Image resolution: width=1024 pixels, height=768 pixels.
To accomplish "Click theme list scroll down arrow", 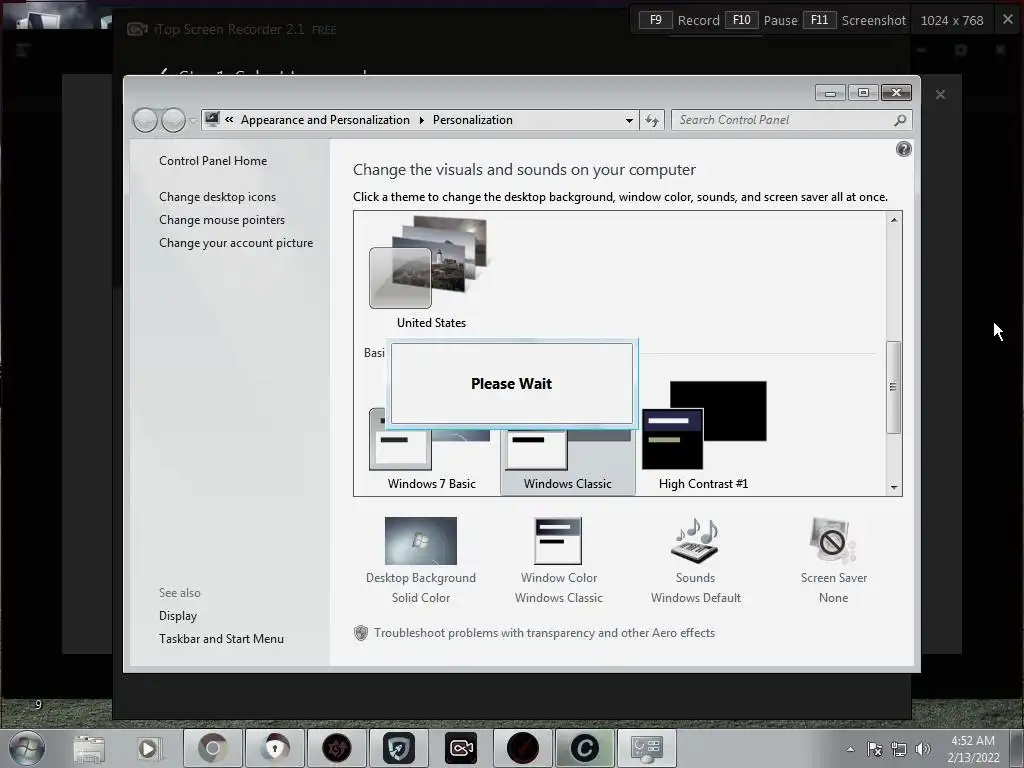I will (894, 487).
